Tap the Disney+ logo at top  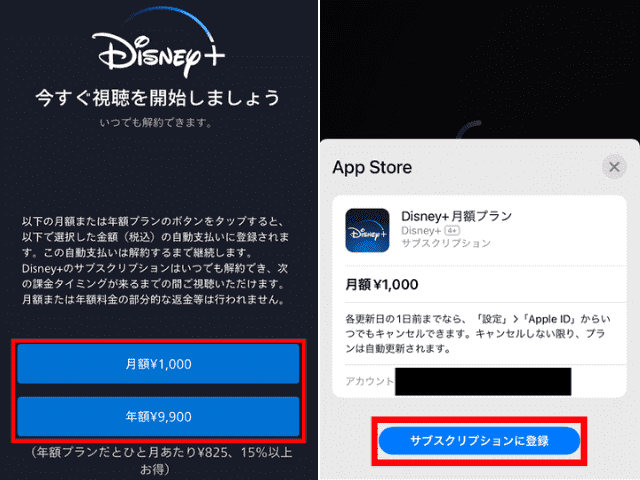[x=159, y=43]
